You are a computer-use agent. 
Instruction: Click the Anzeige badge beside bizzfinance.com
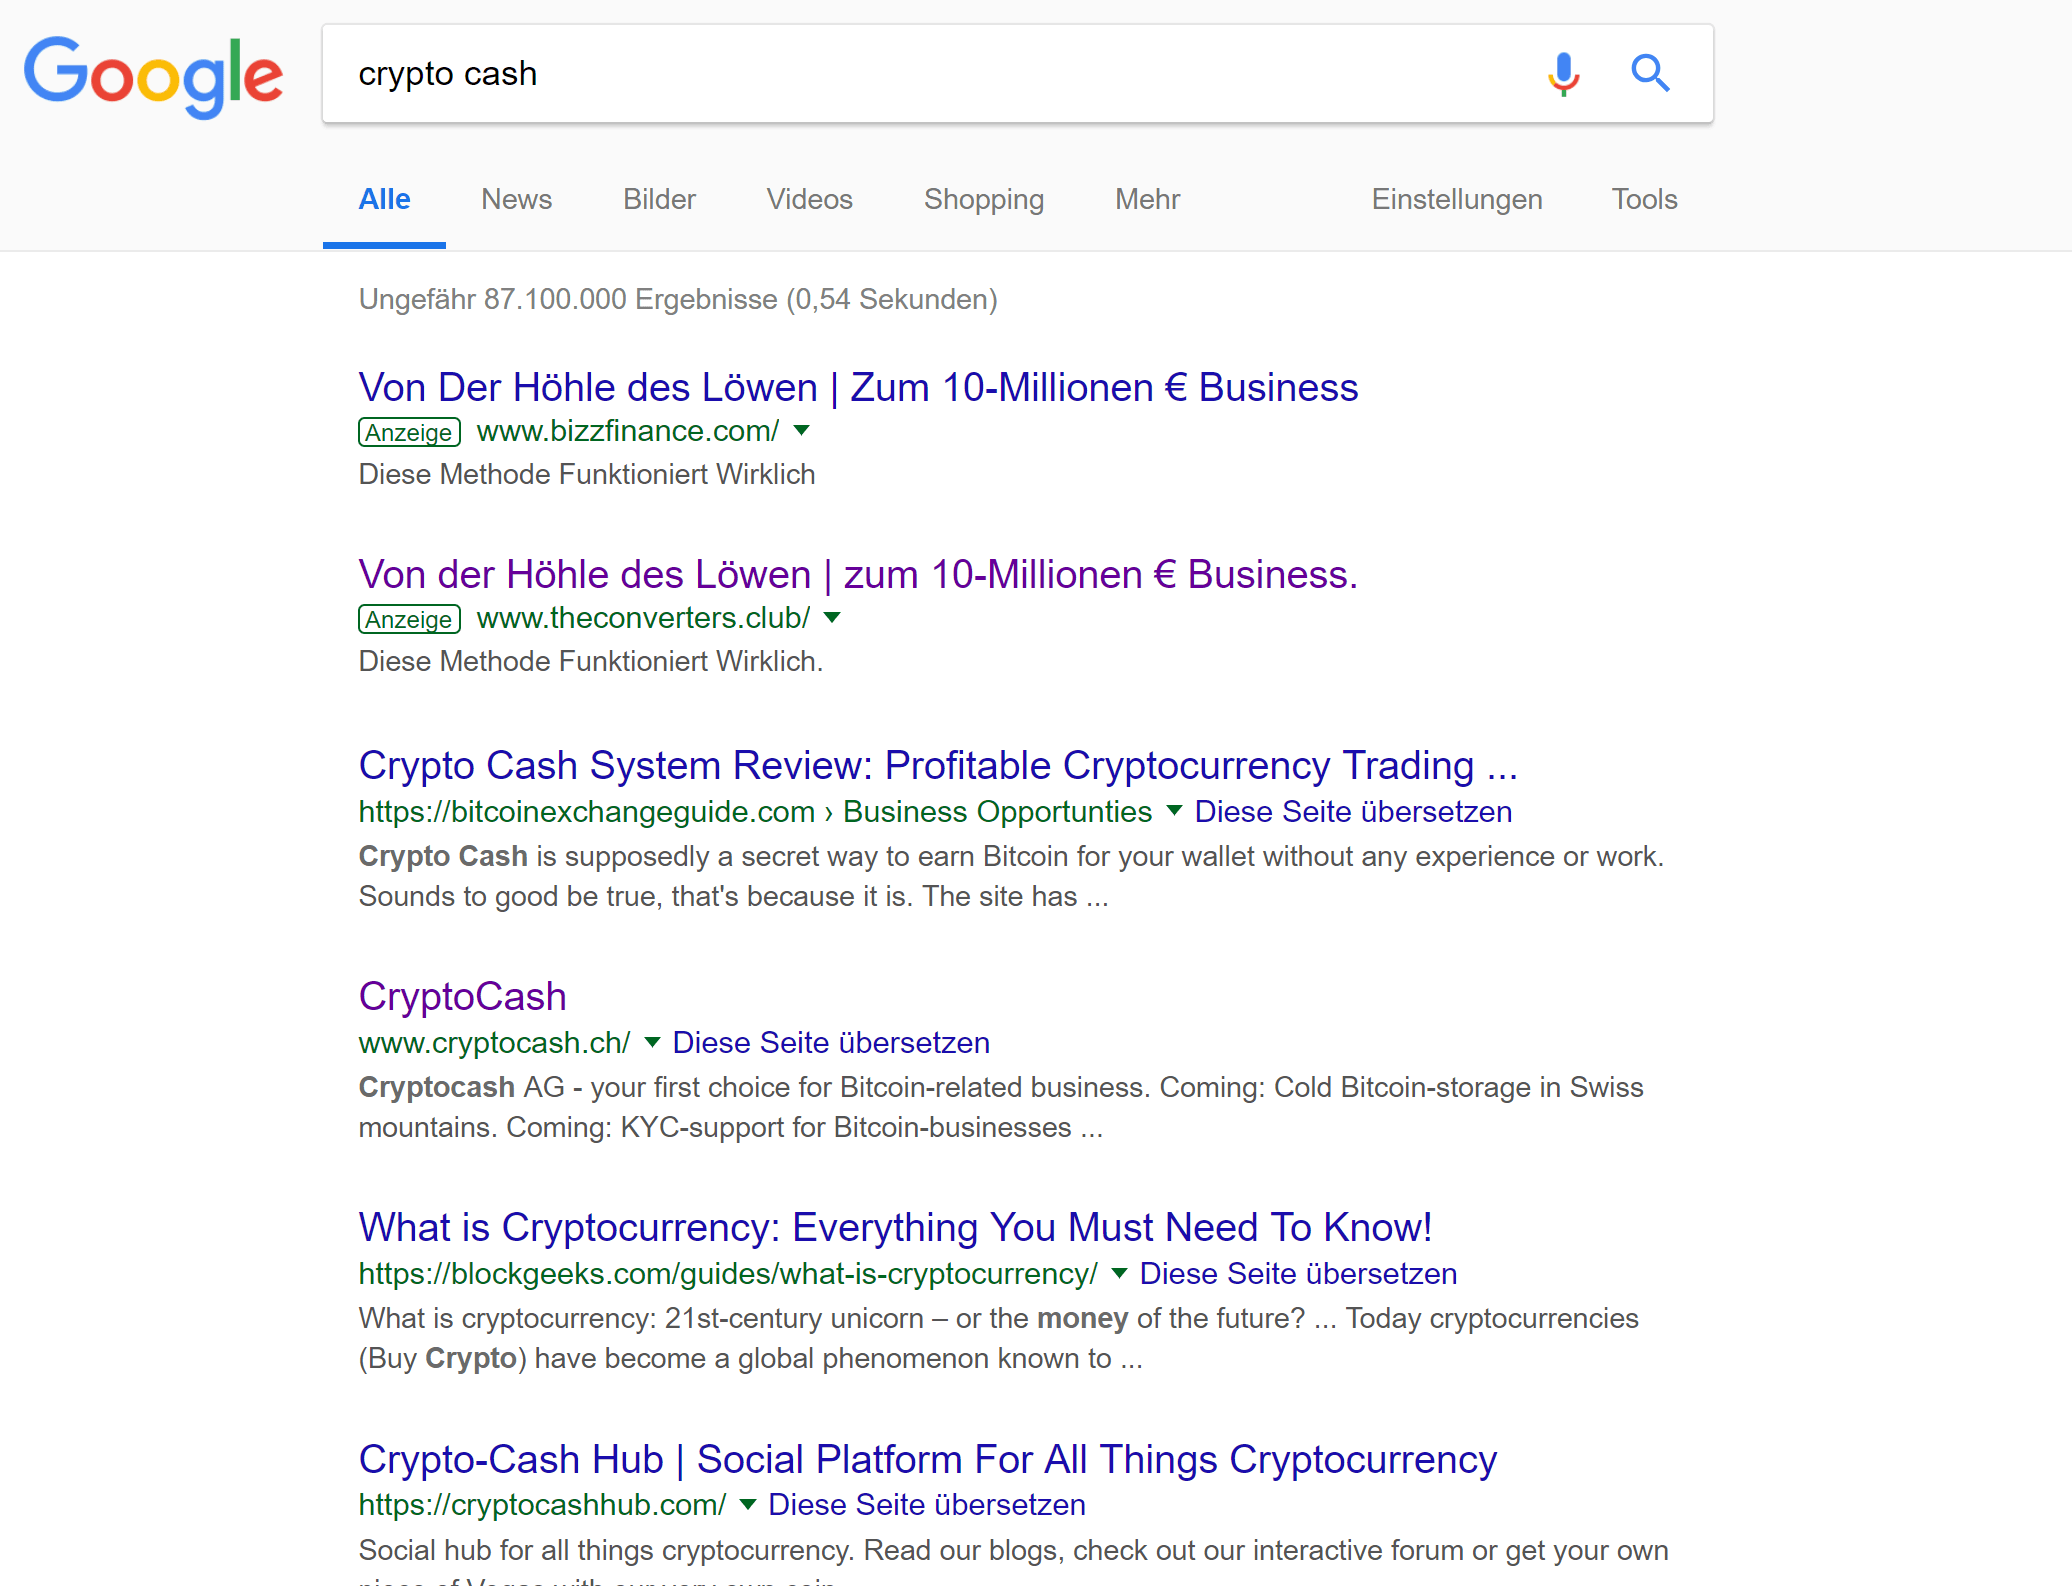(x=409, y=432)
